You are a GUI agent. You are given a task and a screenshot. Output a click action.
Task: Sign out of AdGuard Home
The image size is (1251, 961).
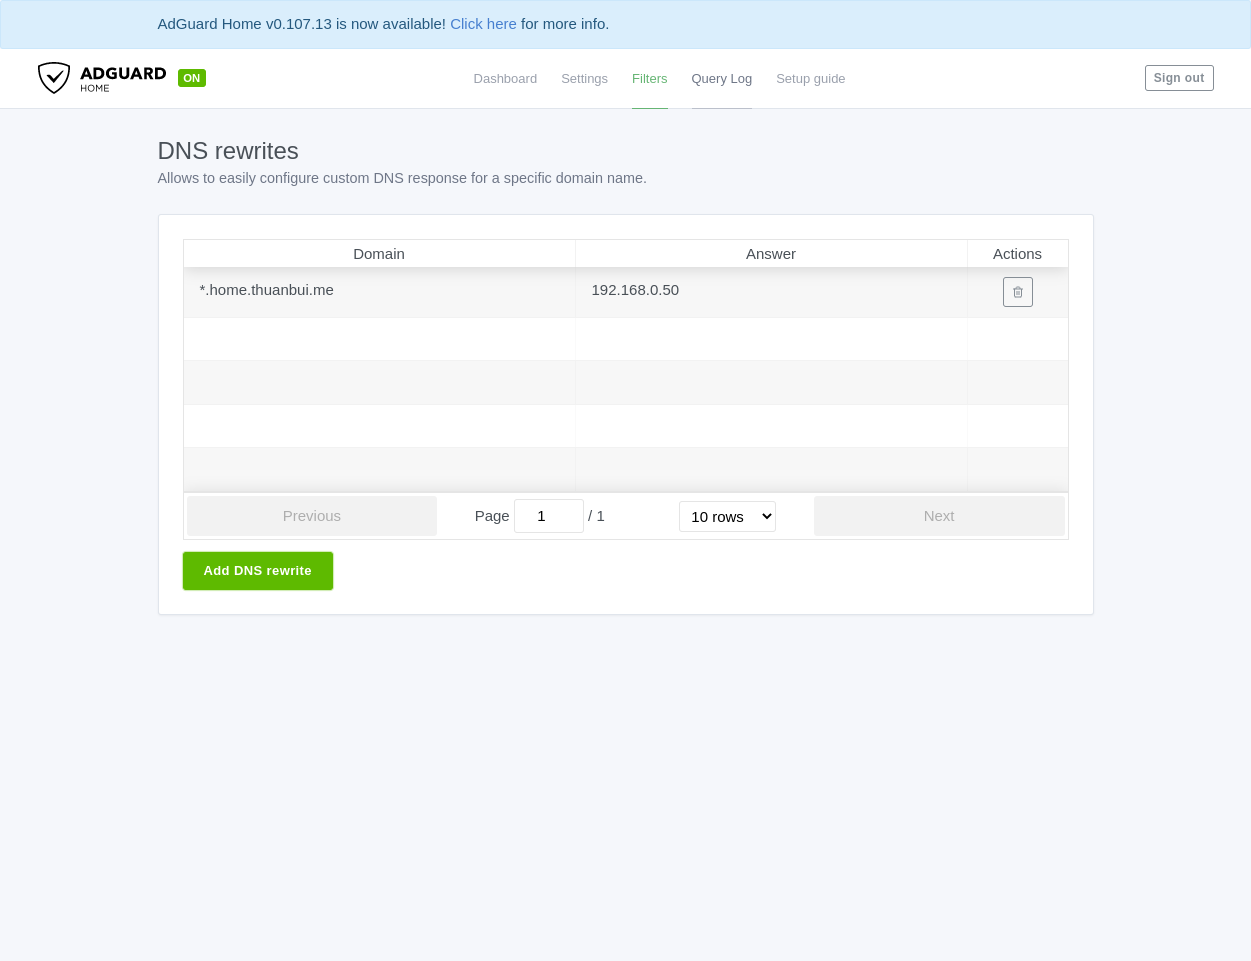pyautogui.click(x=1178, y=78)
